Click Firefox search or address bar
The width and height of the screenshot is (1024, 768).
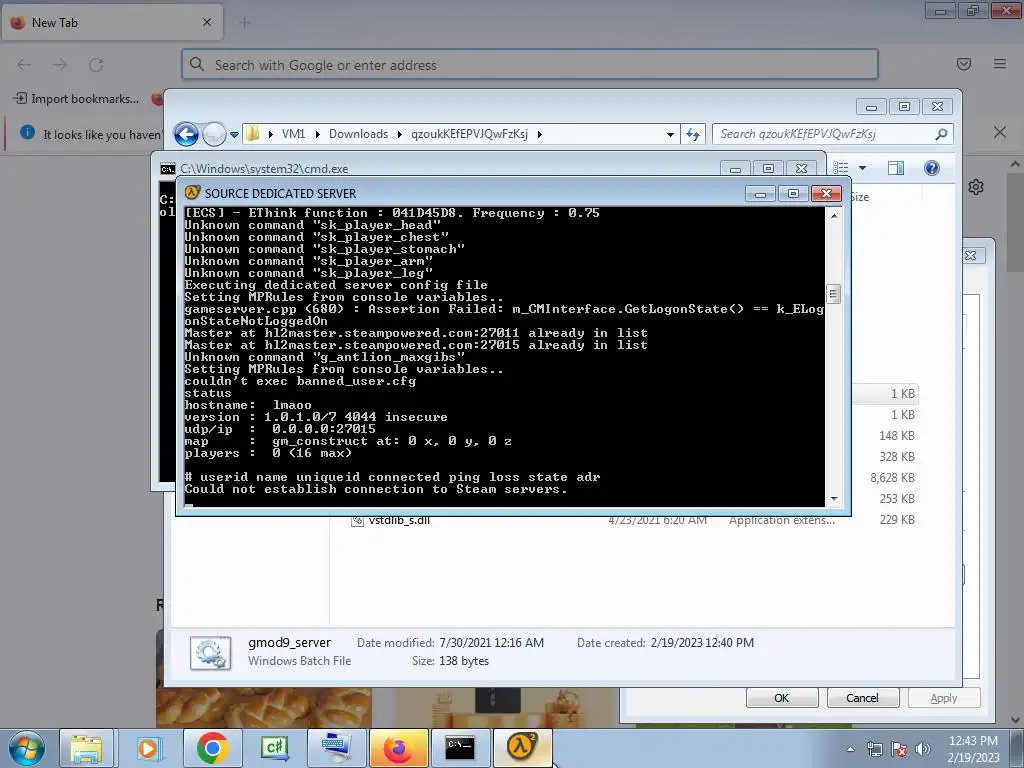530,65
